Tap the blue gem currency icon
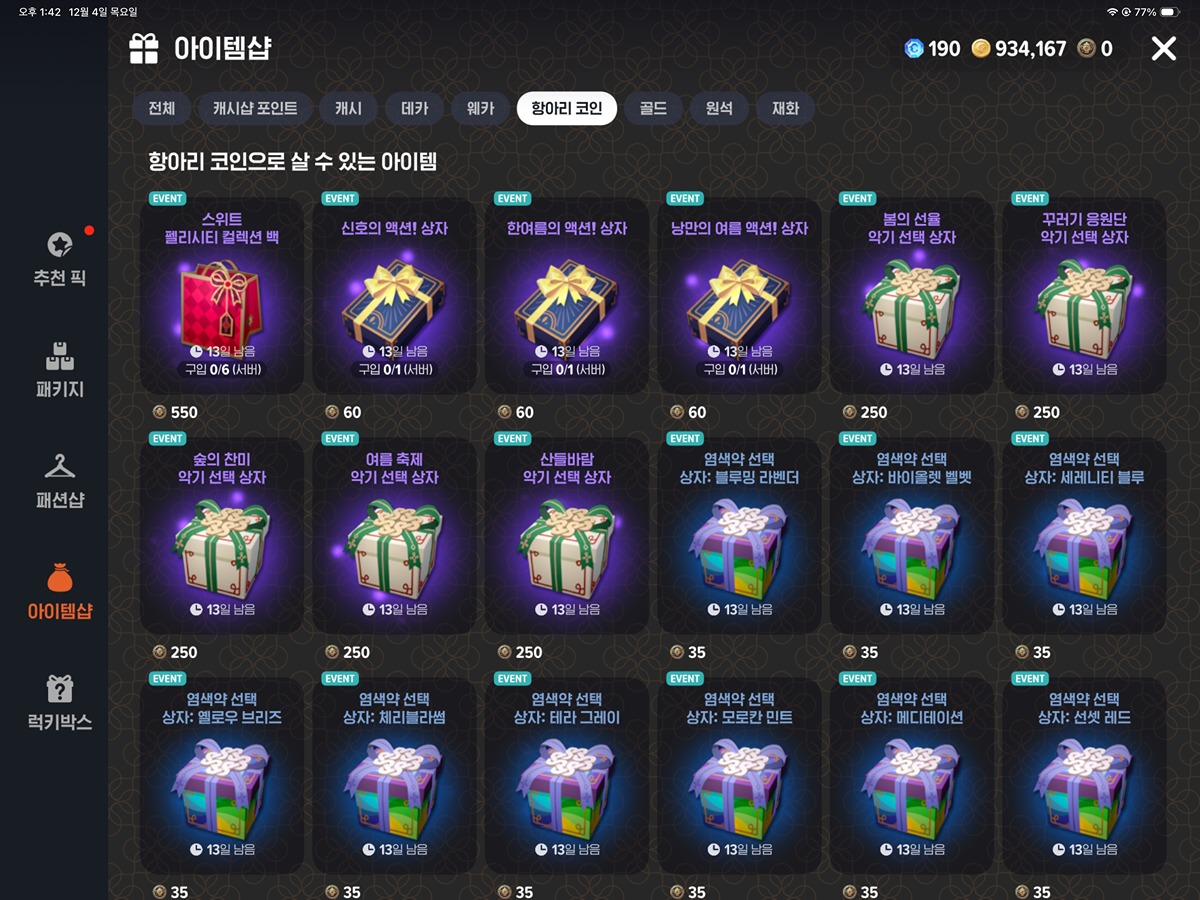This screenshot has width=1200, height=900. (914, 48)
